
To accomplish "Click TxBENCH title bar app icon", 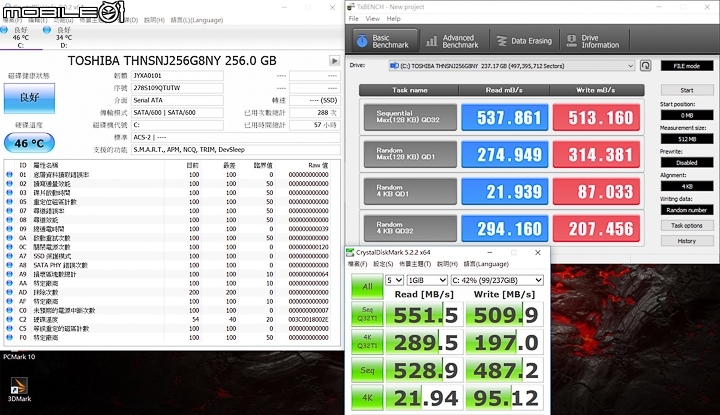I will click(x=351, y=7).
